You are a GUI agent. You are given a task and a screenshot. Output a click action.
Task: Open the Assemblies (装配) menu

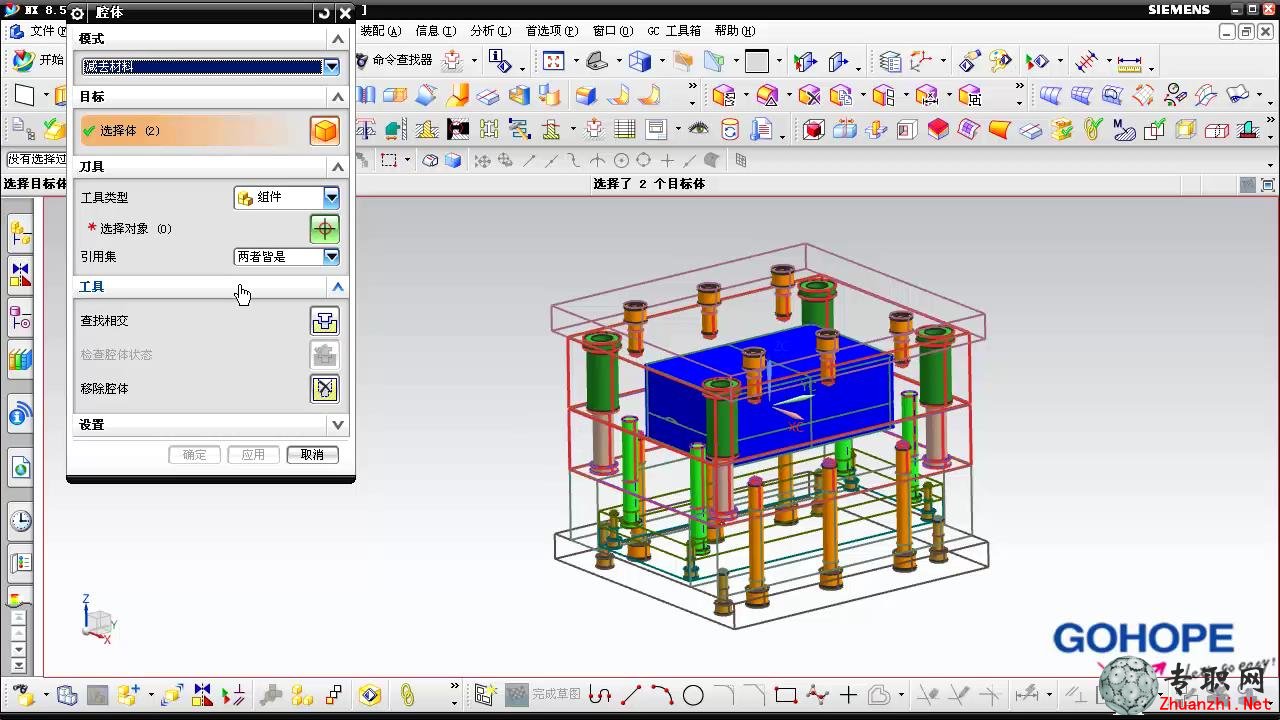click(381, 31)
